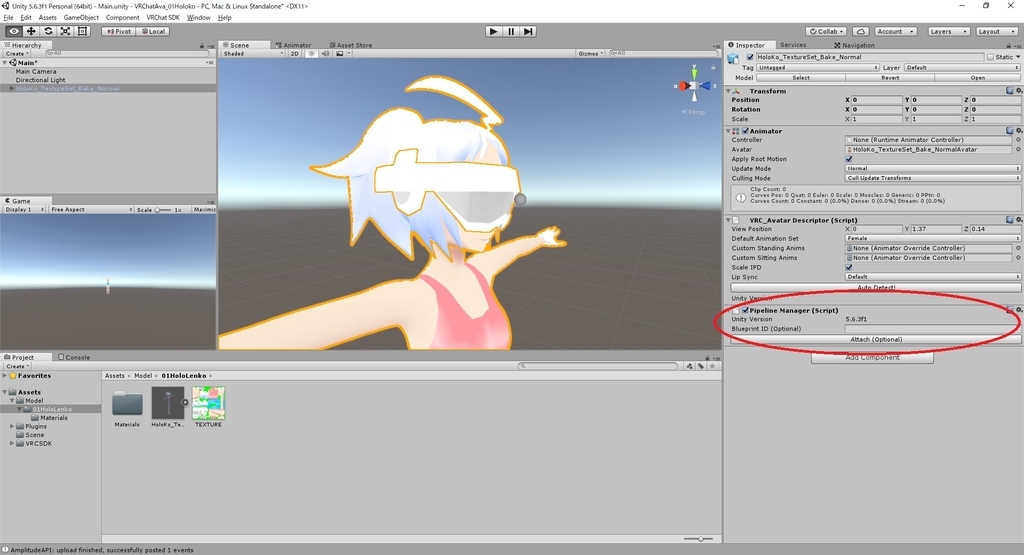Switch to the Asset Store tab
Screen dimensions: 1024x555
pos(351,45)
